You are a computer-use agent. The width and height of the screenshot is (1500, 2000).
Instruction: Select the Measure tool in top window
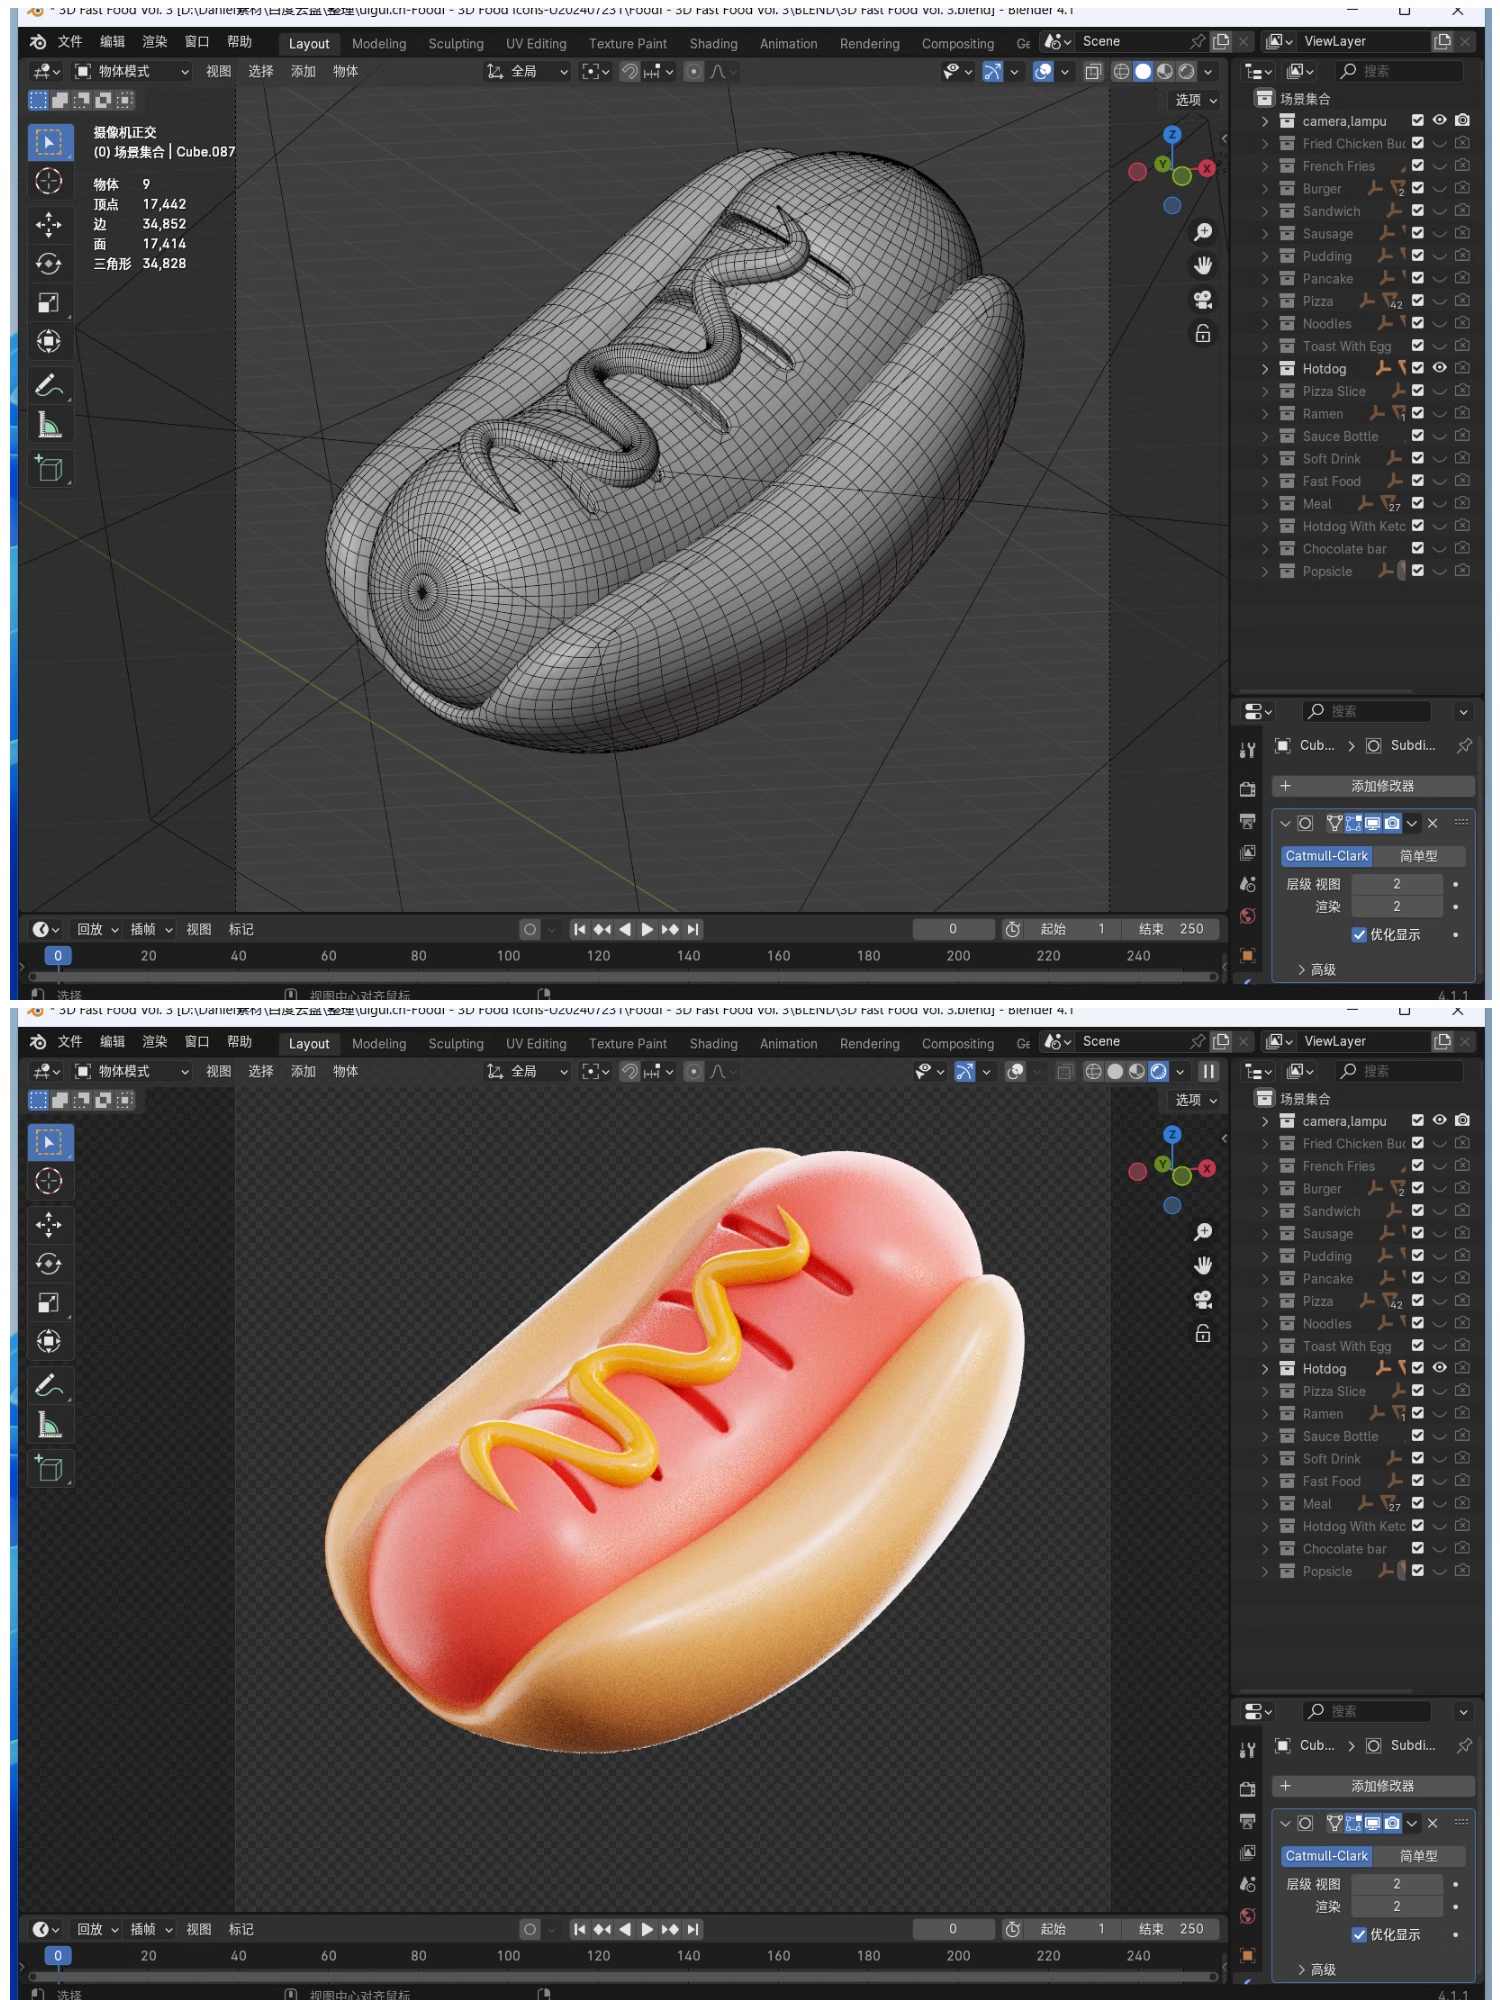pos(48,425)
